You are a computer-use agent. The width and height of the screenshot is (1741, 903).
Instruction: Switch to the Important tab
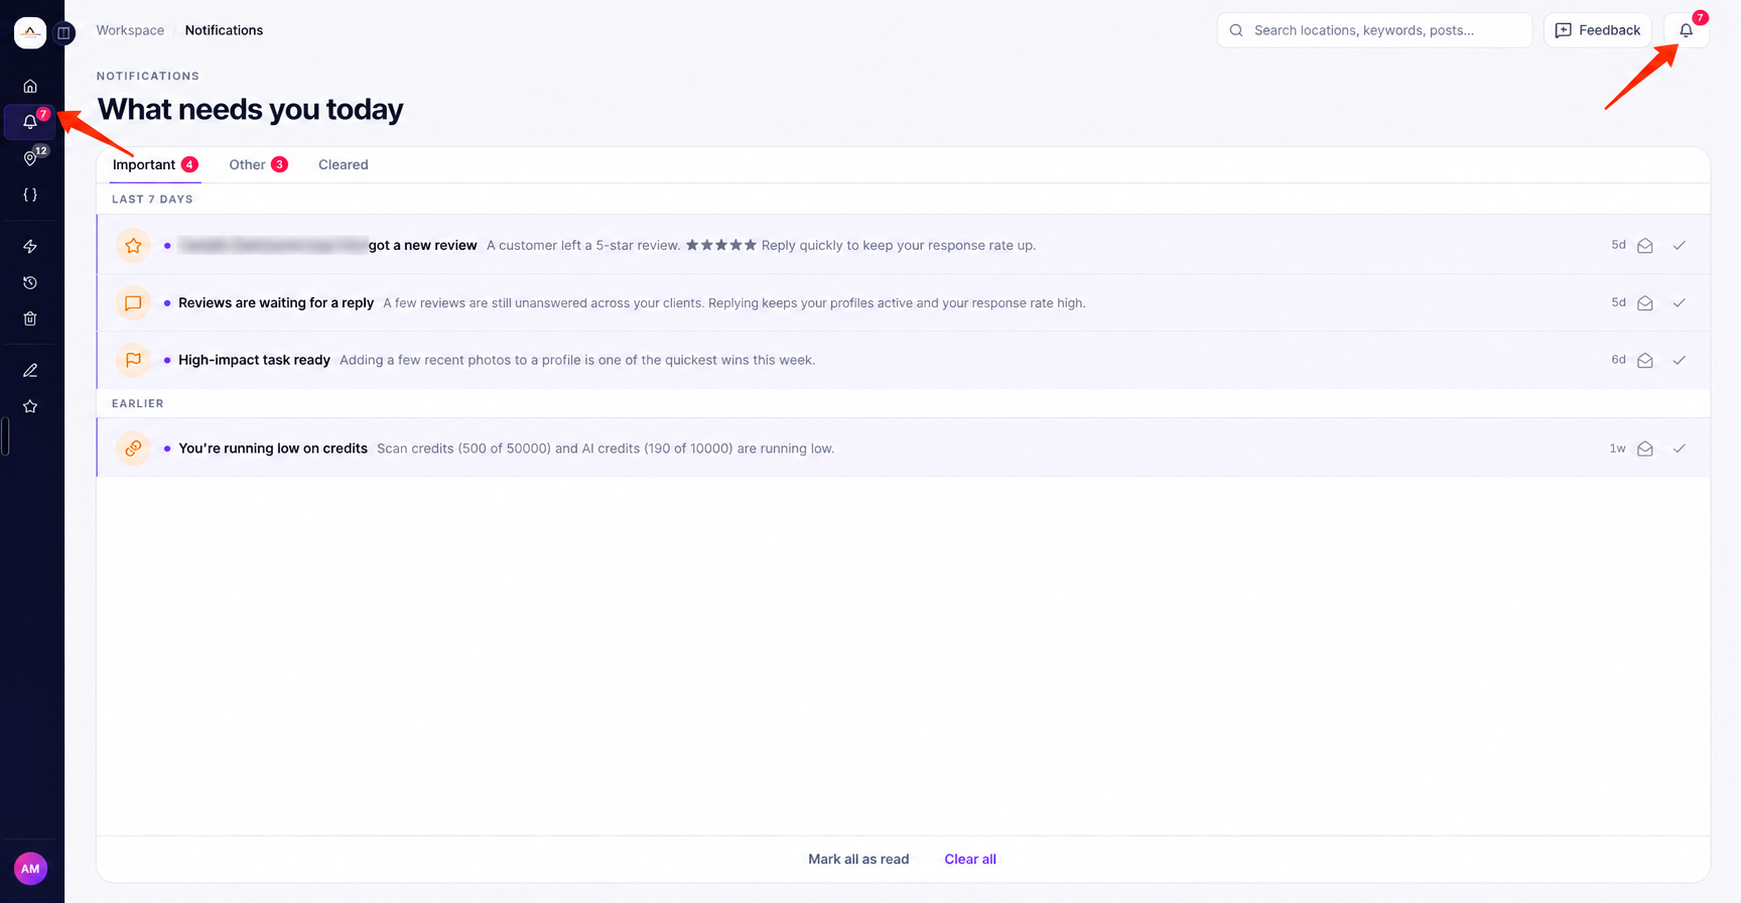pyautogui.click(x=155, y=165)
